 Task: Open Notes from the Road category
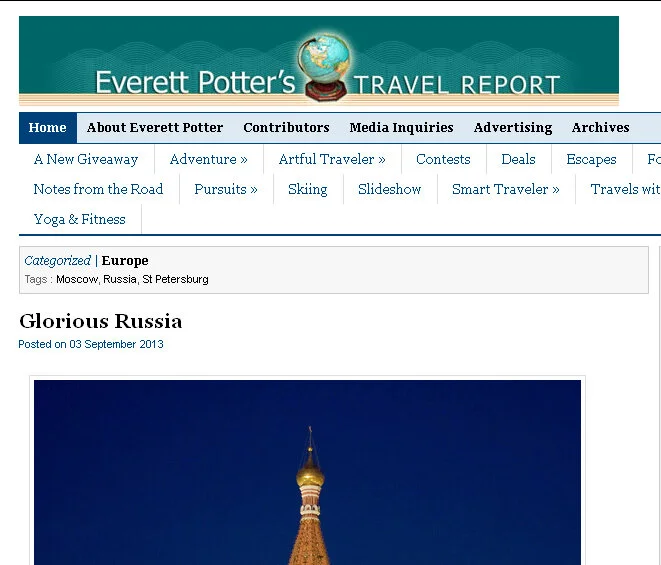pos(98,189)
